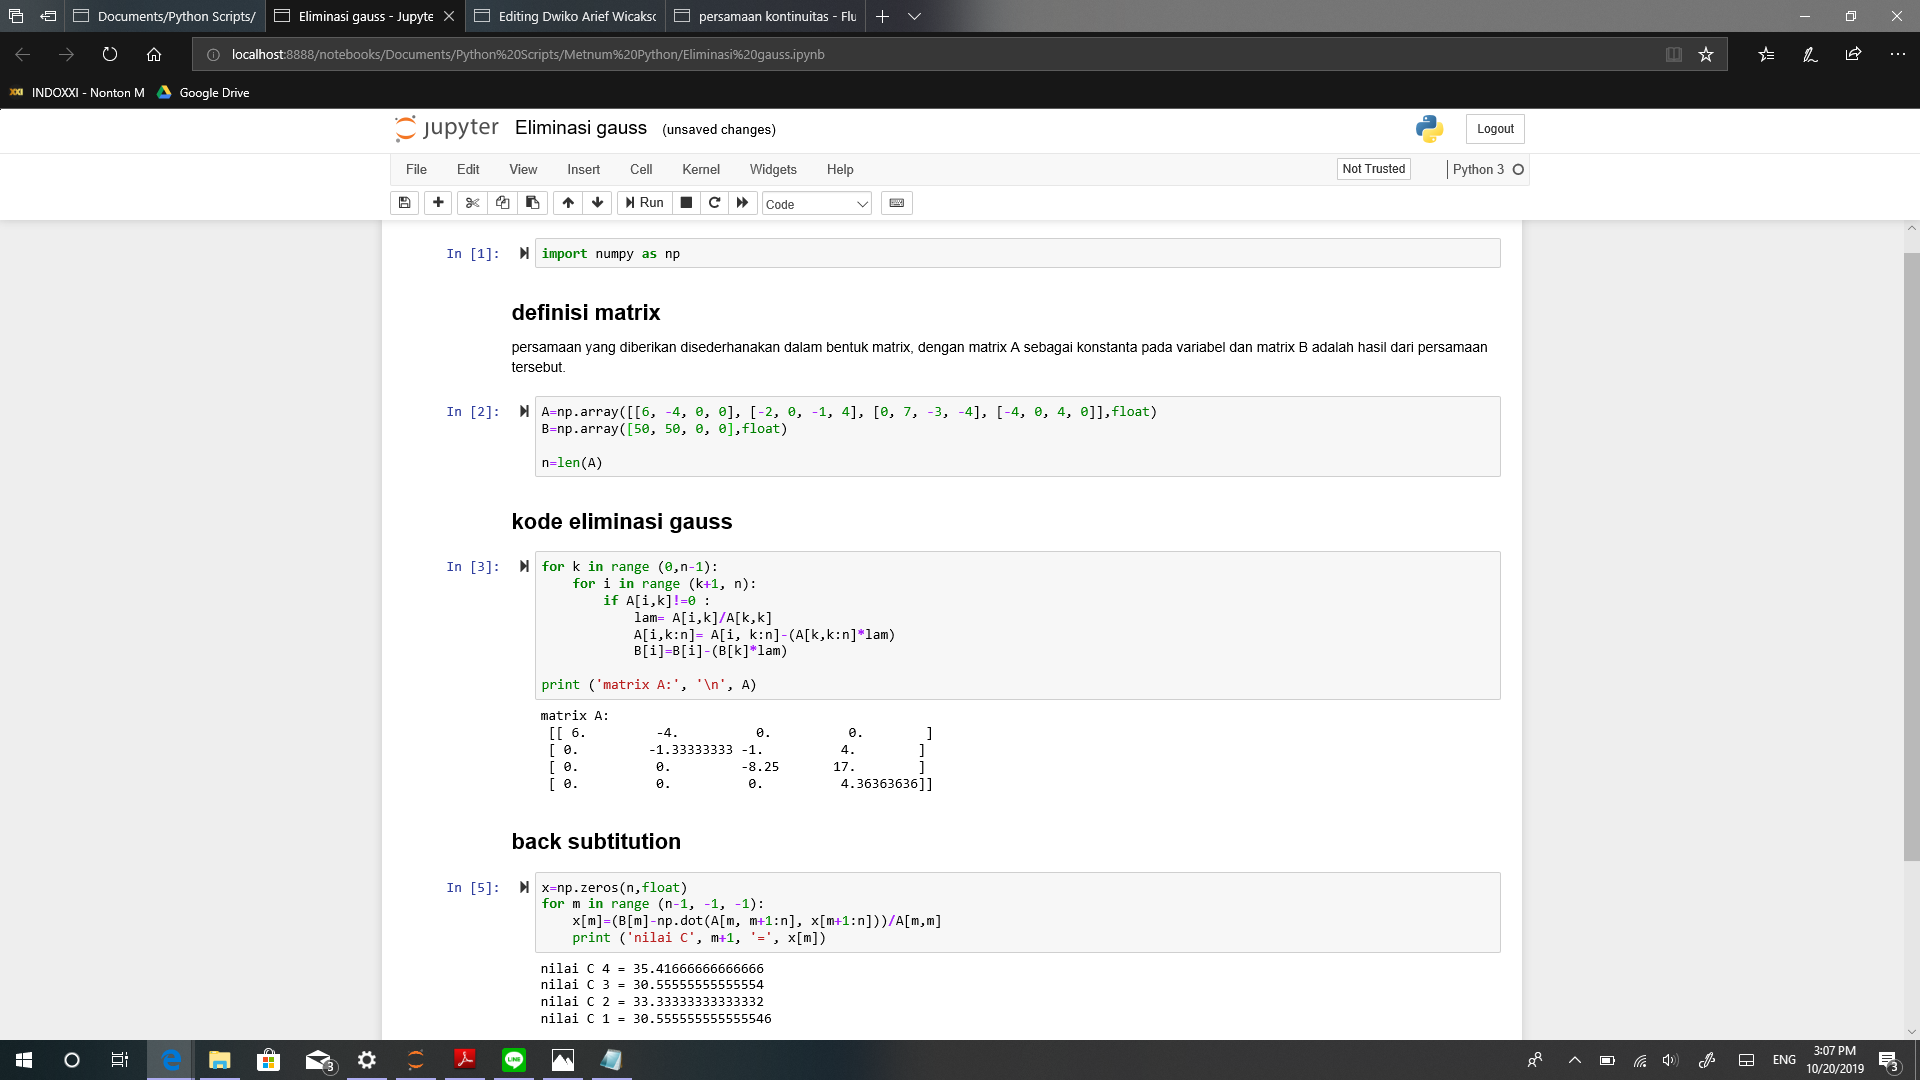1920x1080 pixels.
Task: Open a new browser tab
Action: 882,16
